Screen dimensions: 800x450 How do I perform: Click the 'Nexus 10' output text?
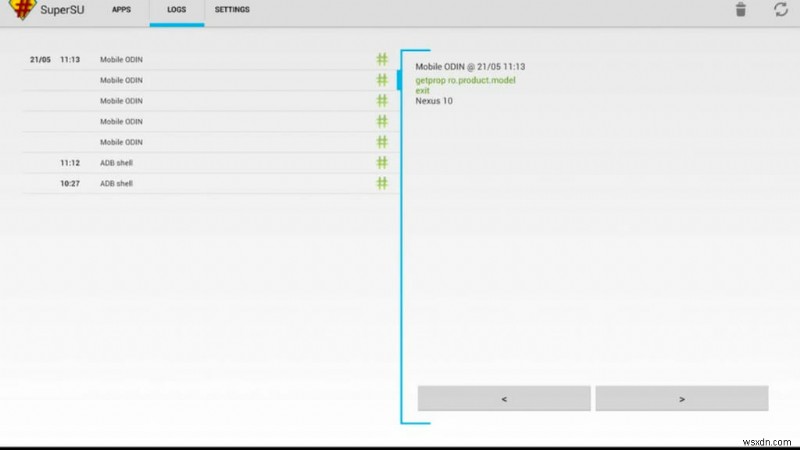click(x=434, y=101)
